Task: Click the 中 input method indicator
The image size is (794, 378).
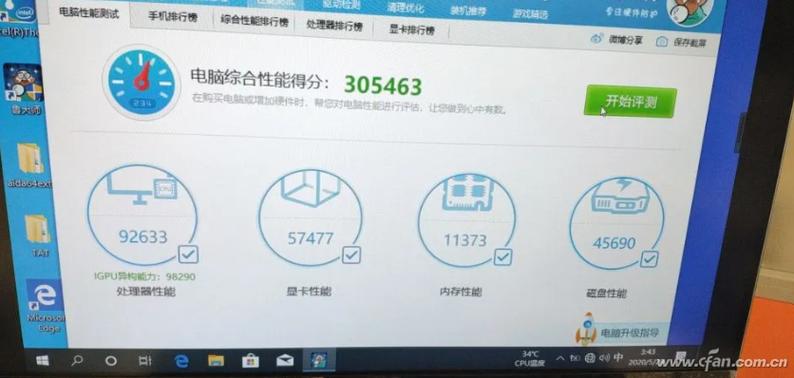Action: (x=618, y=358)
